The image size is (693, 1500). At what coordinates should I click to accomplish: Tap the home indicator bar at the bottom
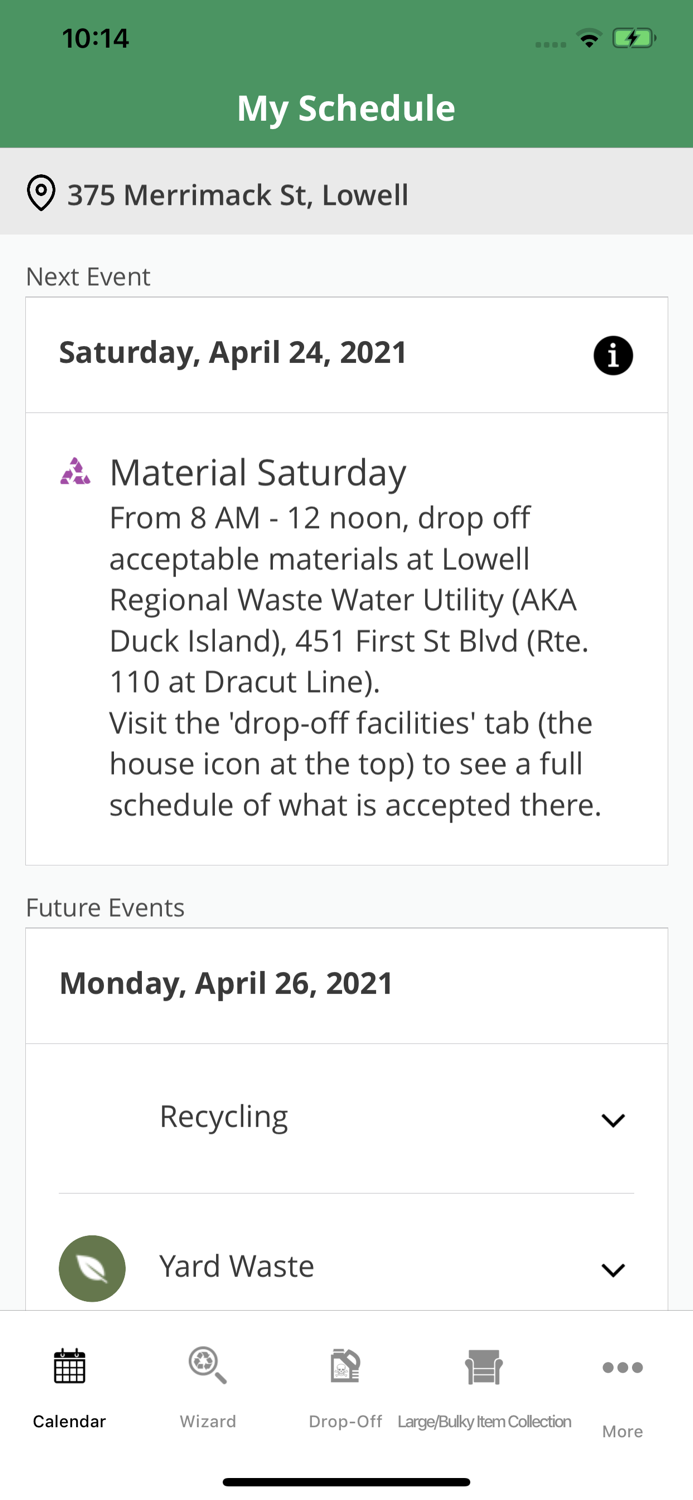tap(346, 1481)
